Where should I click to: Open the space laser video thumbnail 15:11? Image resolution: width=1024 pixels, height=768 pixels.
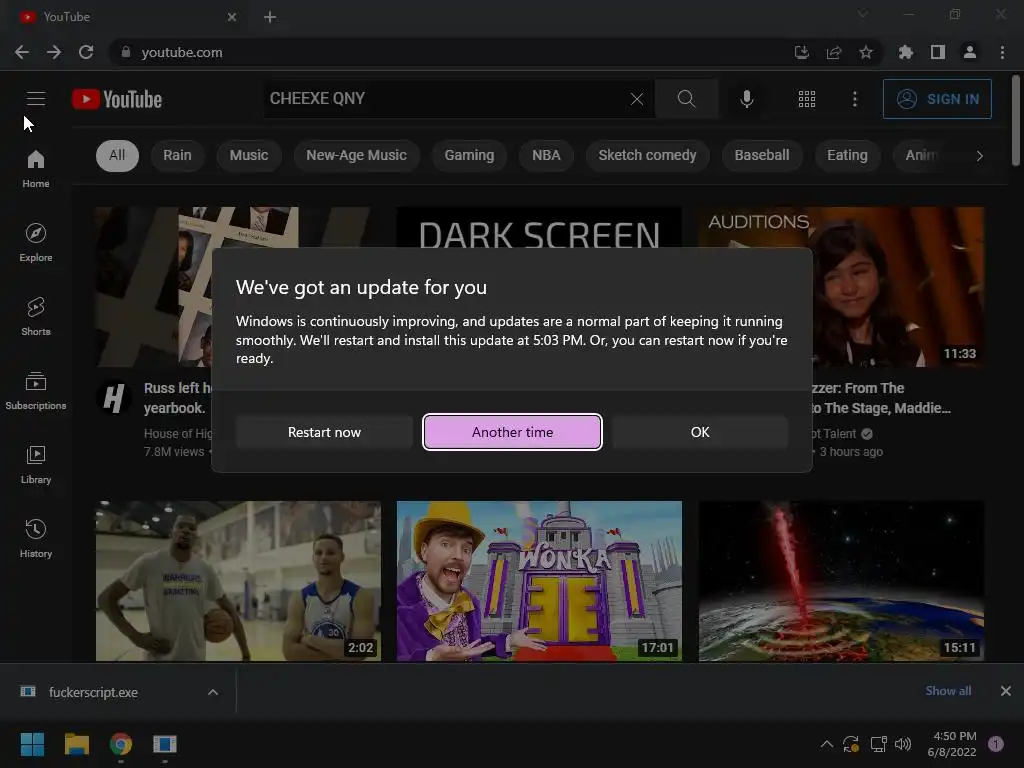[x=841, y=581]
